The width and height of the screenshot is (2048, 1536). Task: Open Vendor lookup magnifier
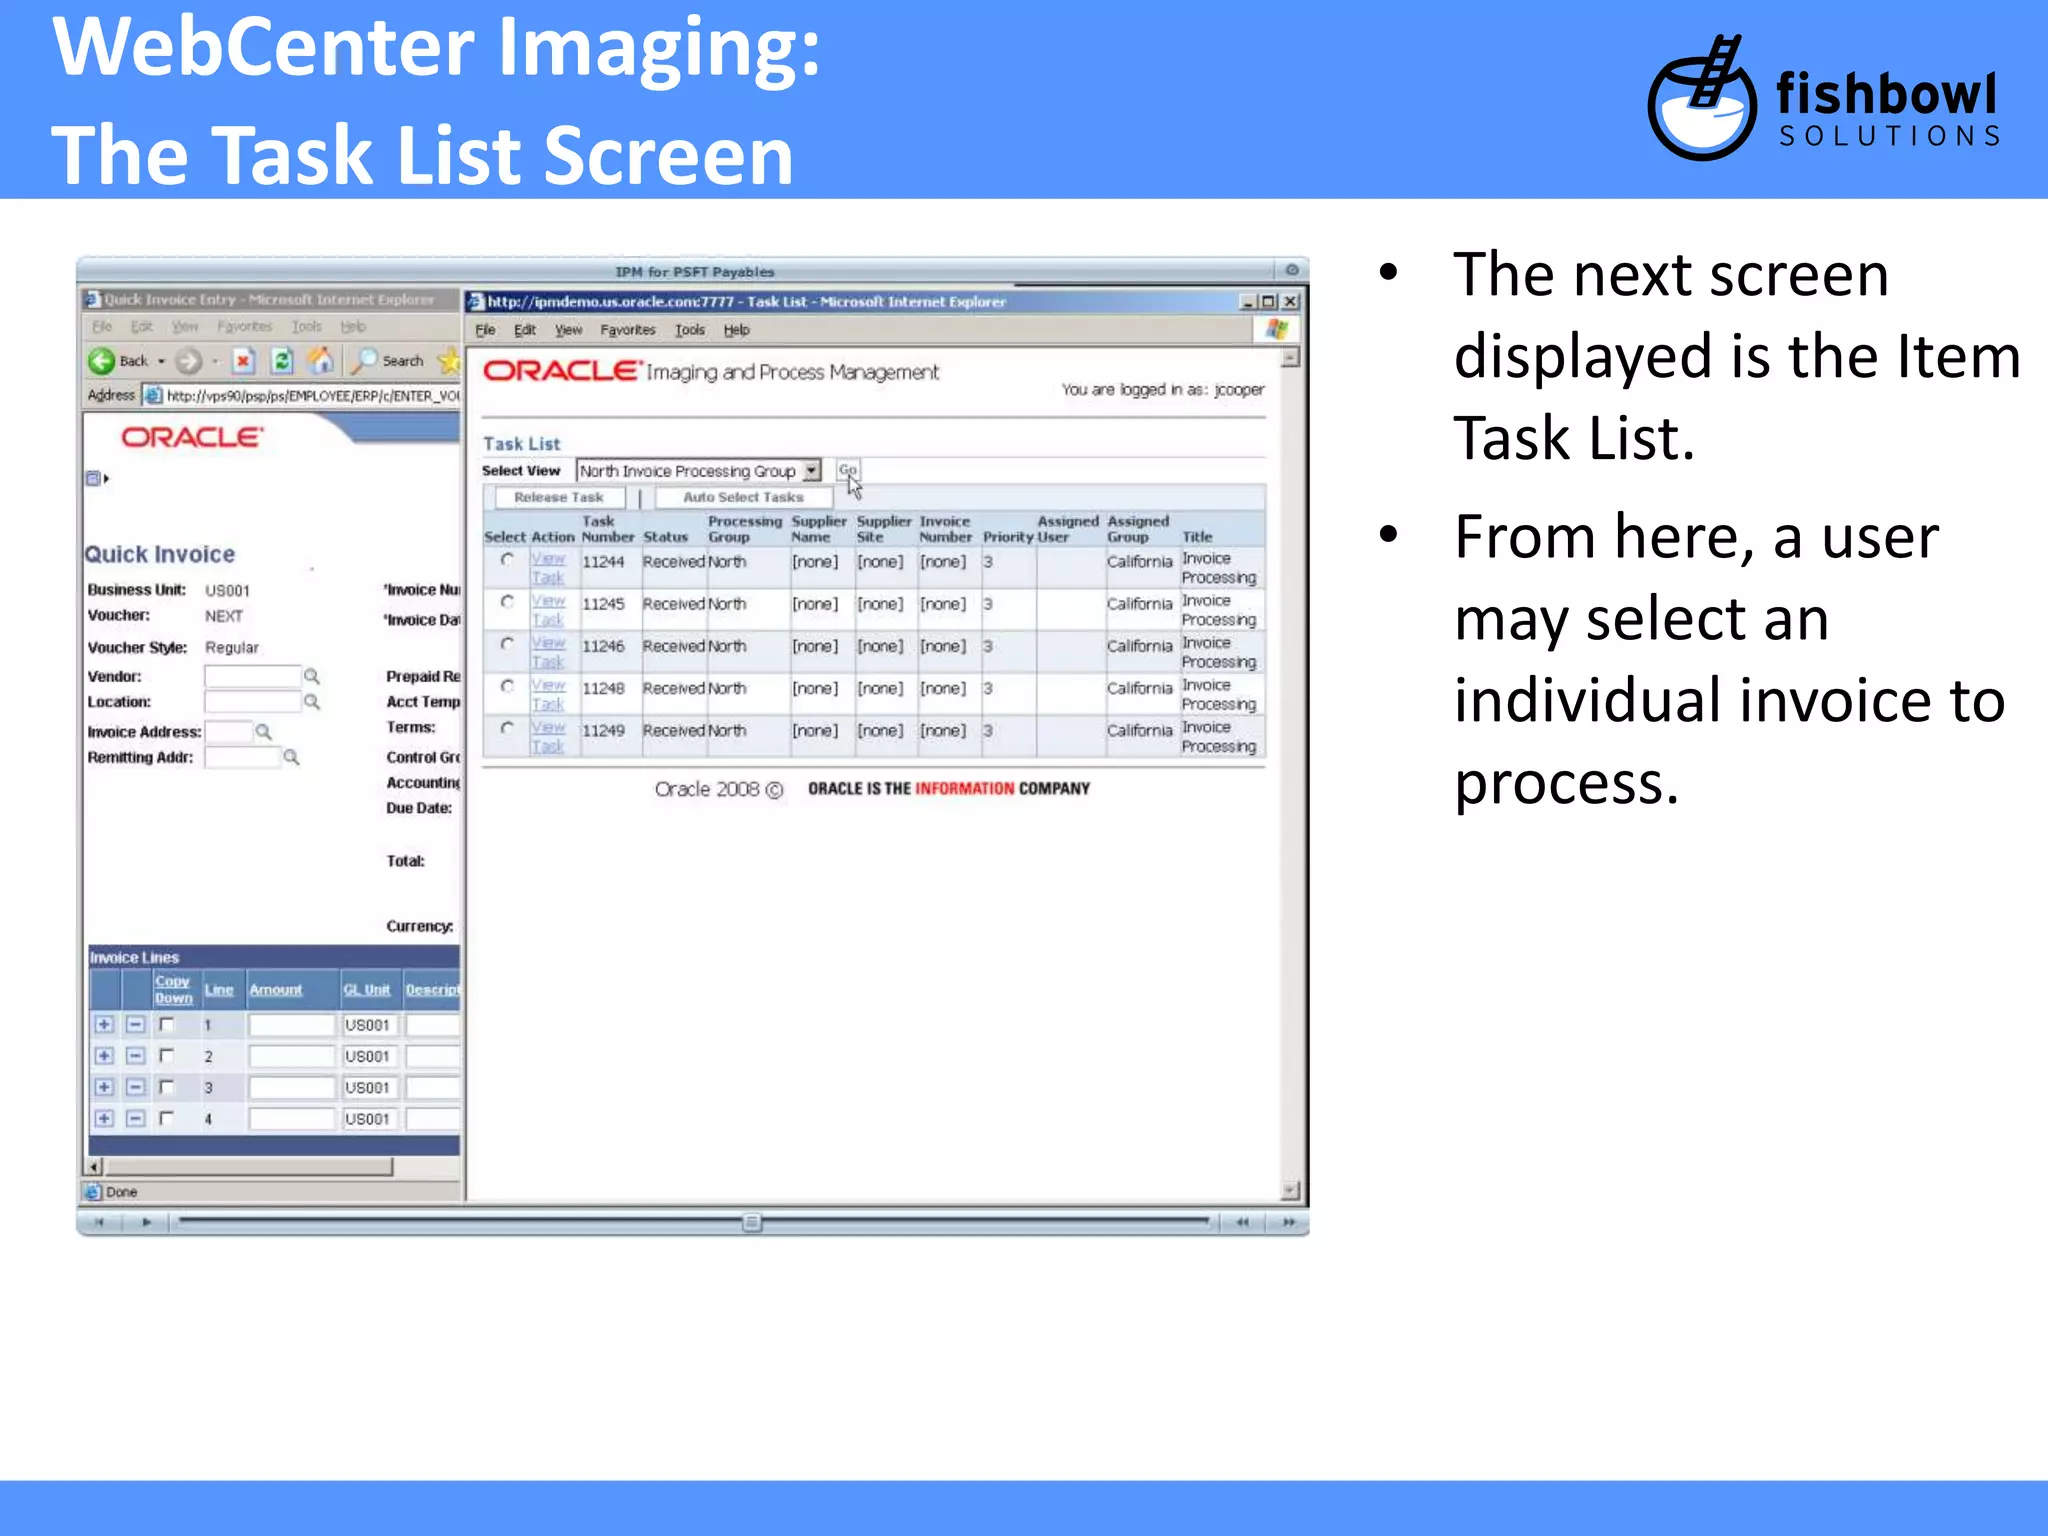coord(312,676)
